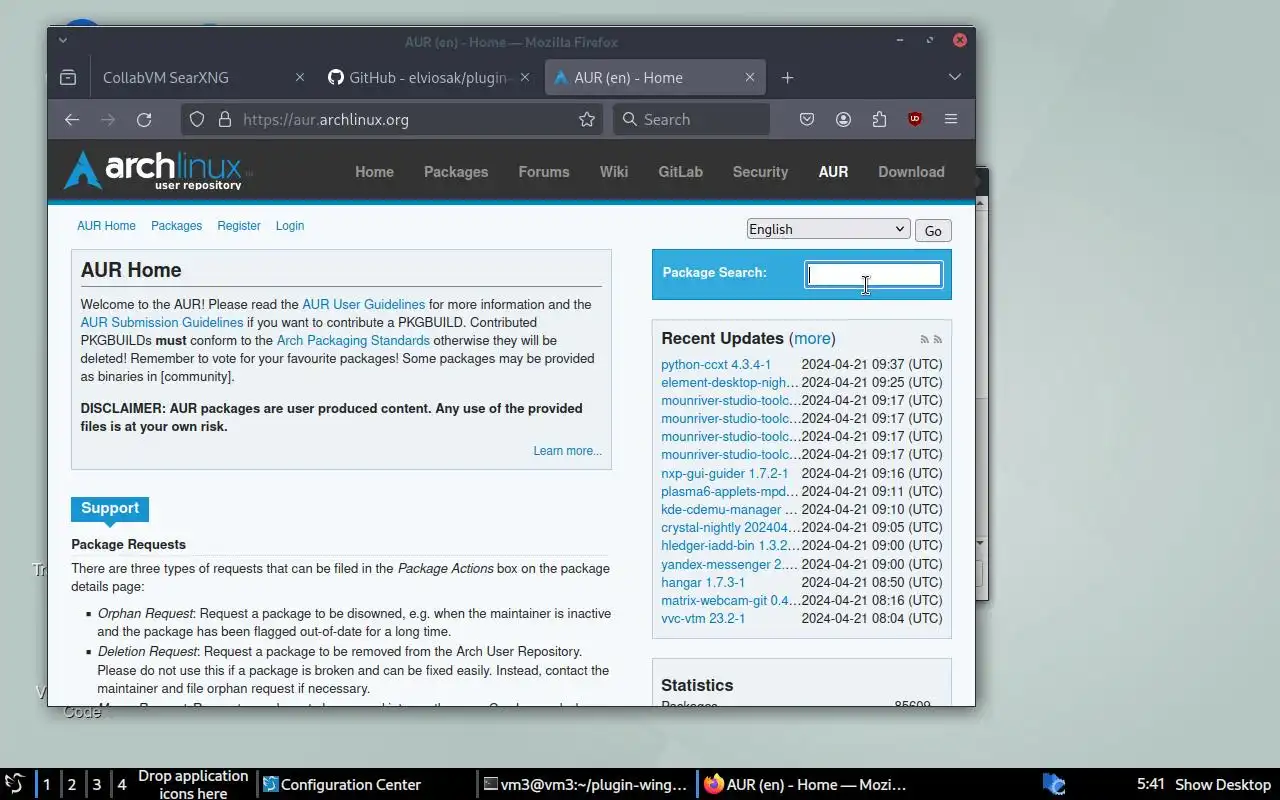
Task: Open Firefox View tab list icon
Action: (x=68, y=77)
